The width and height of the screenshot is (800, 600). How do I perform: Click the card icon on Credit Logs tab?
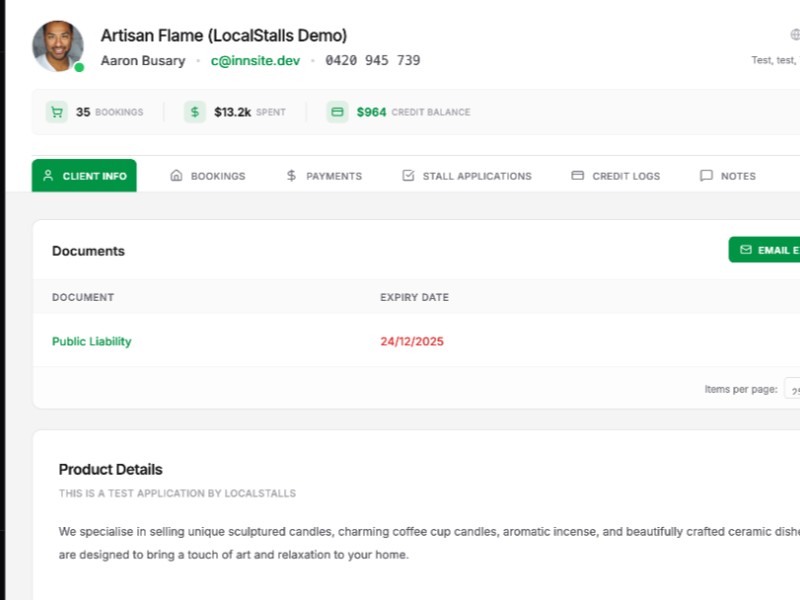(577, 176)
